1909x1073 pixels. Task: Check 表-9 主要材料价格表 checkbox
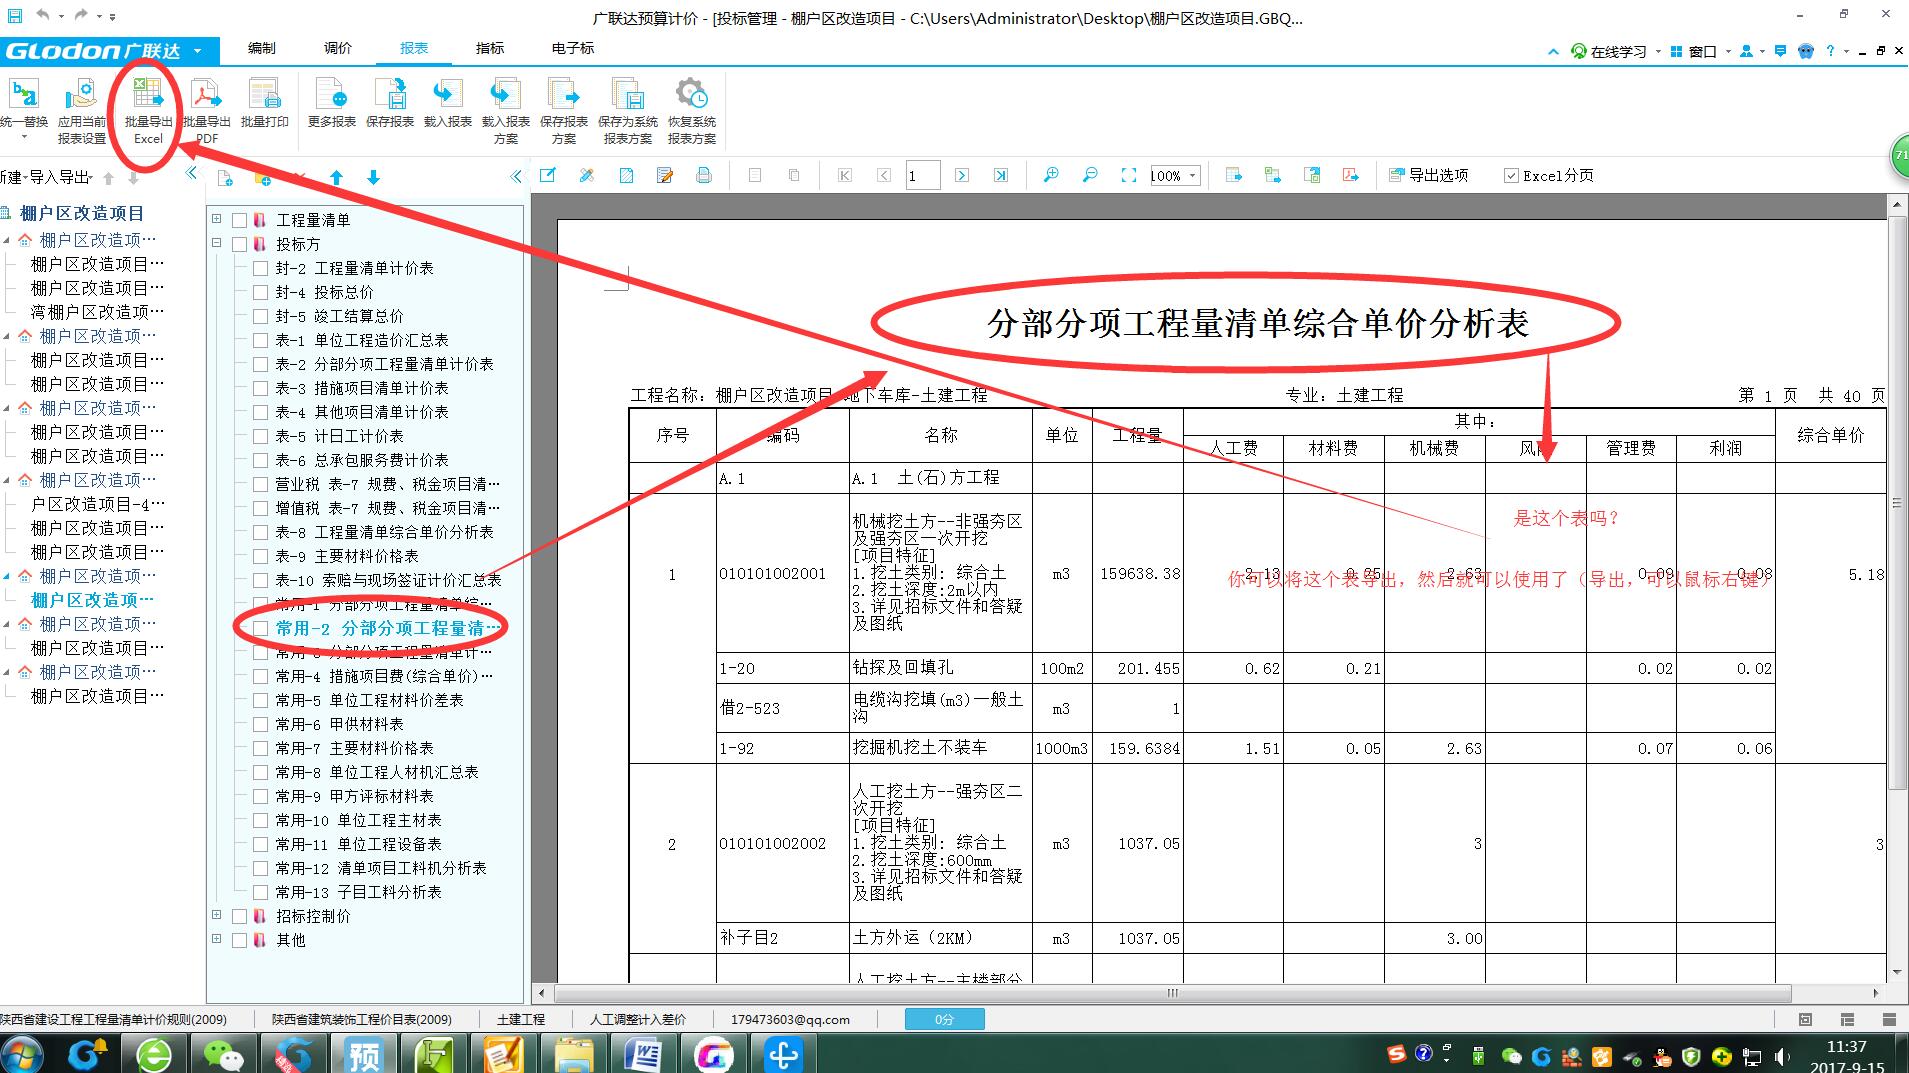[x=260, y=556]
